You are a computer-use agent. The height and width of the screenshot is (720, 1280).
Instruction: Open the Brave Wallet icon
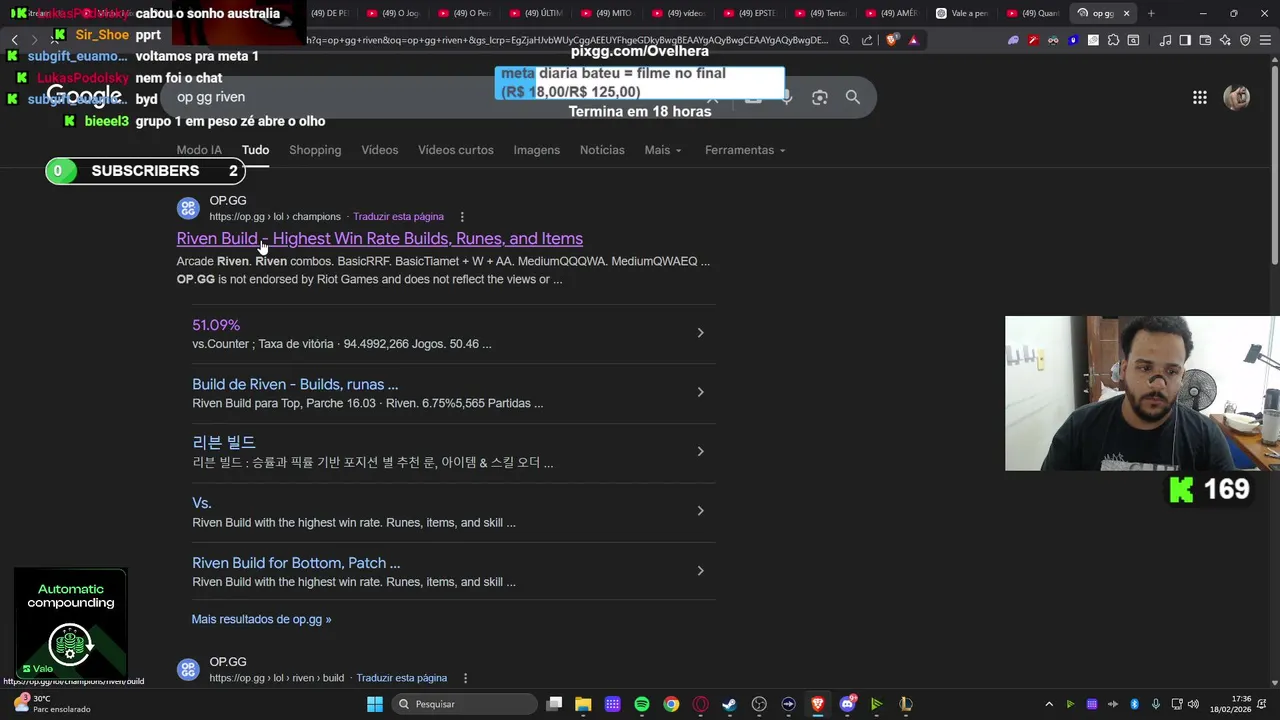(x=1205, y=40)
